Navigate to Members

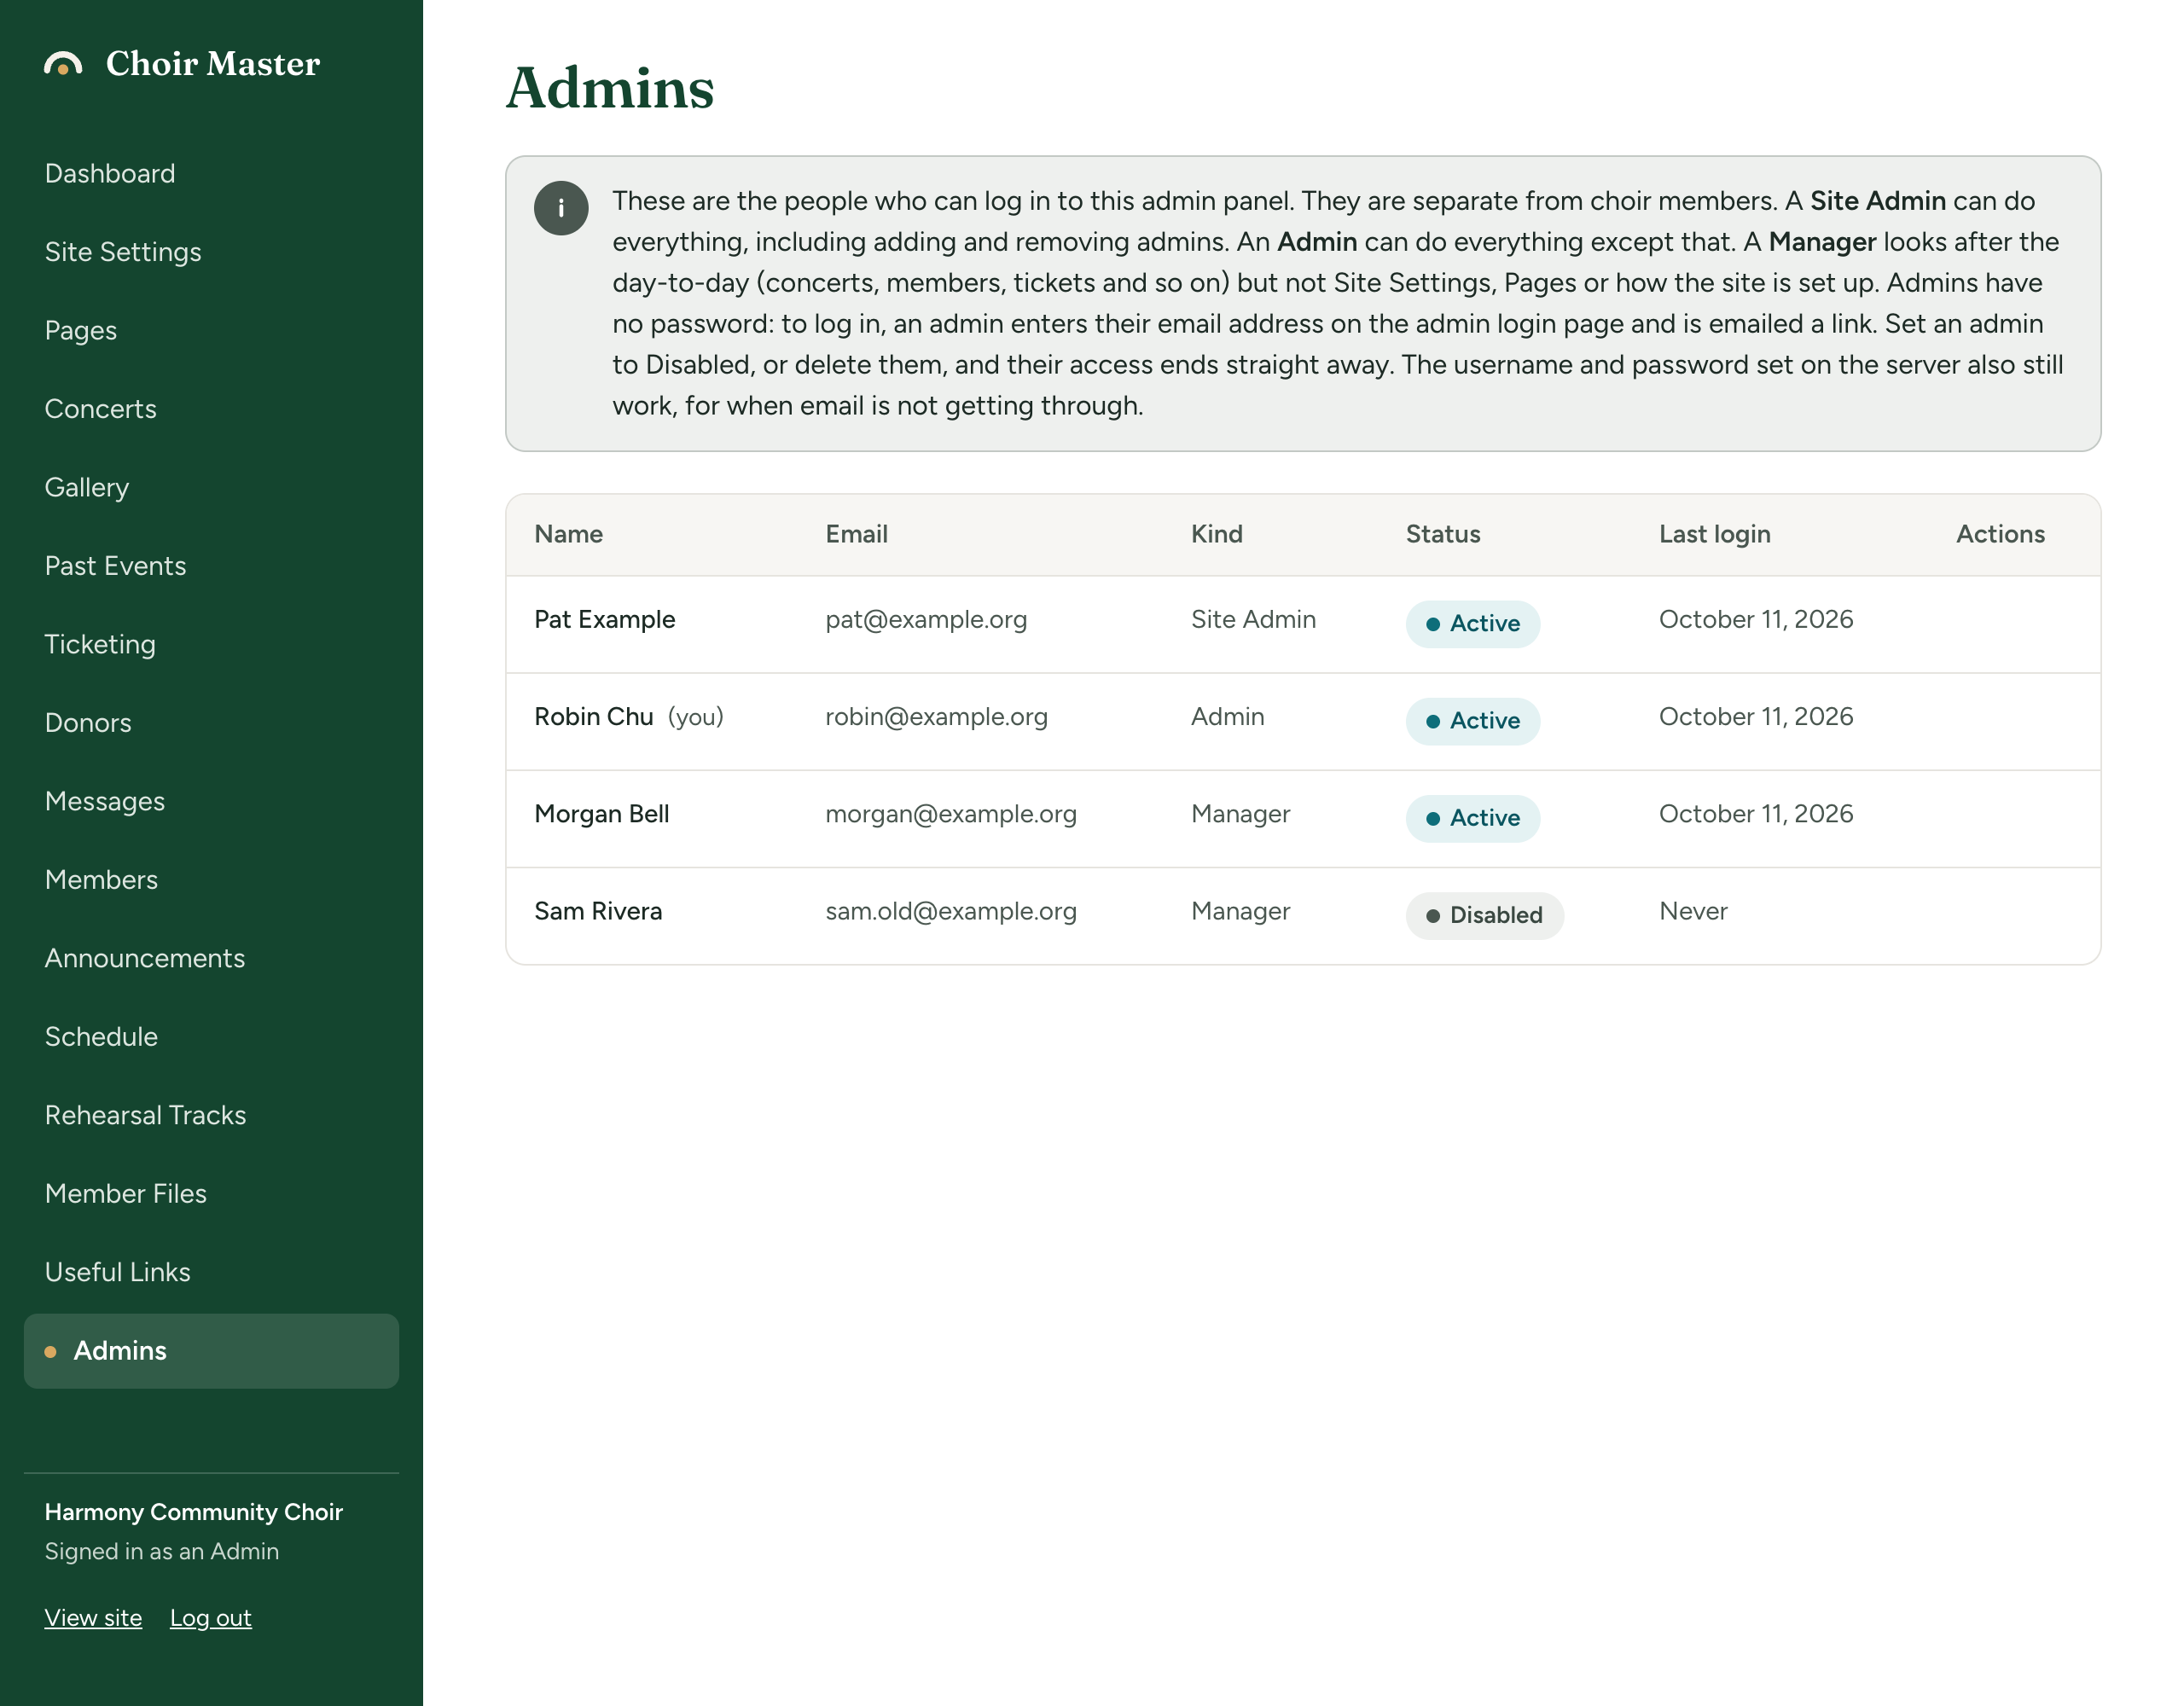click(101, 880)
